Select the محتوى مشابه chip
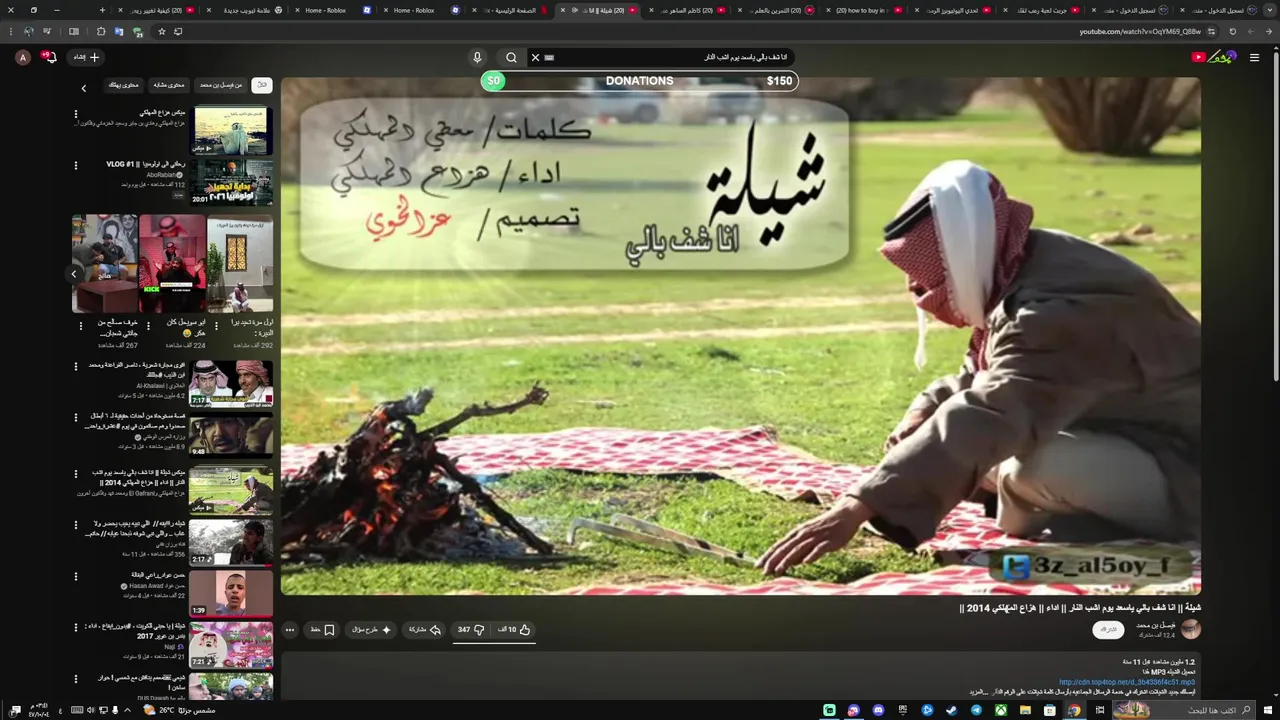The image size is (1280, 720). [168, 85]
